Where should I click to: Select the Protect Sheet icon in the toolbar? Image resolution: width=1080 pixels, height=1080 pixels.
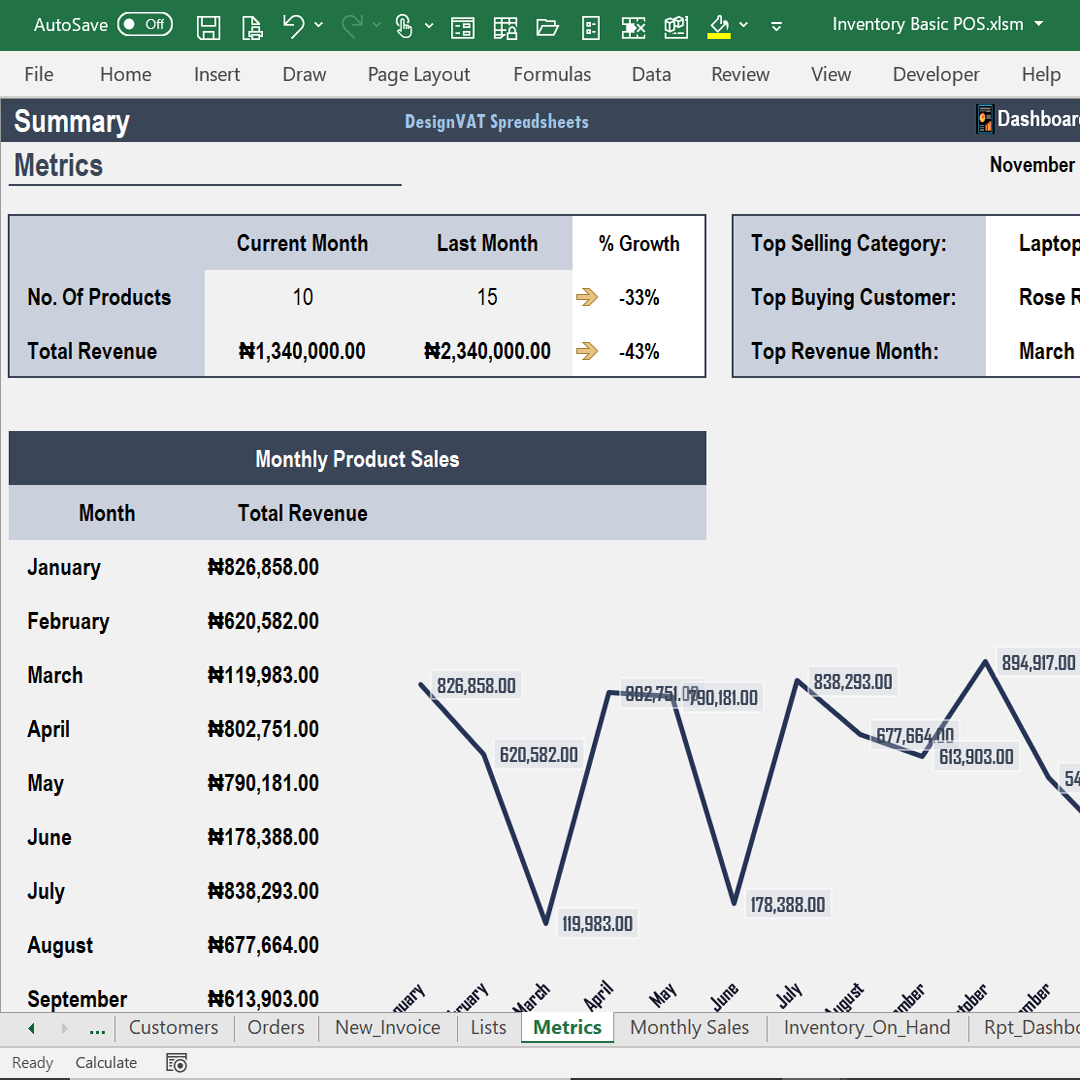tap(506, 27)
